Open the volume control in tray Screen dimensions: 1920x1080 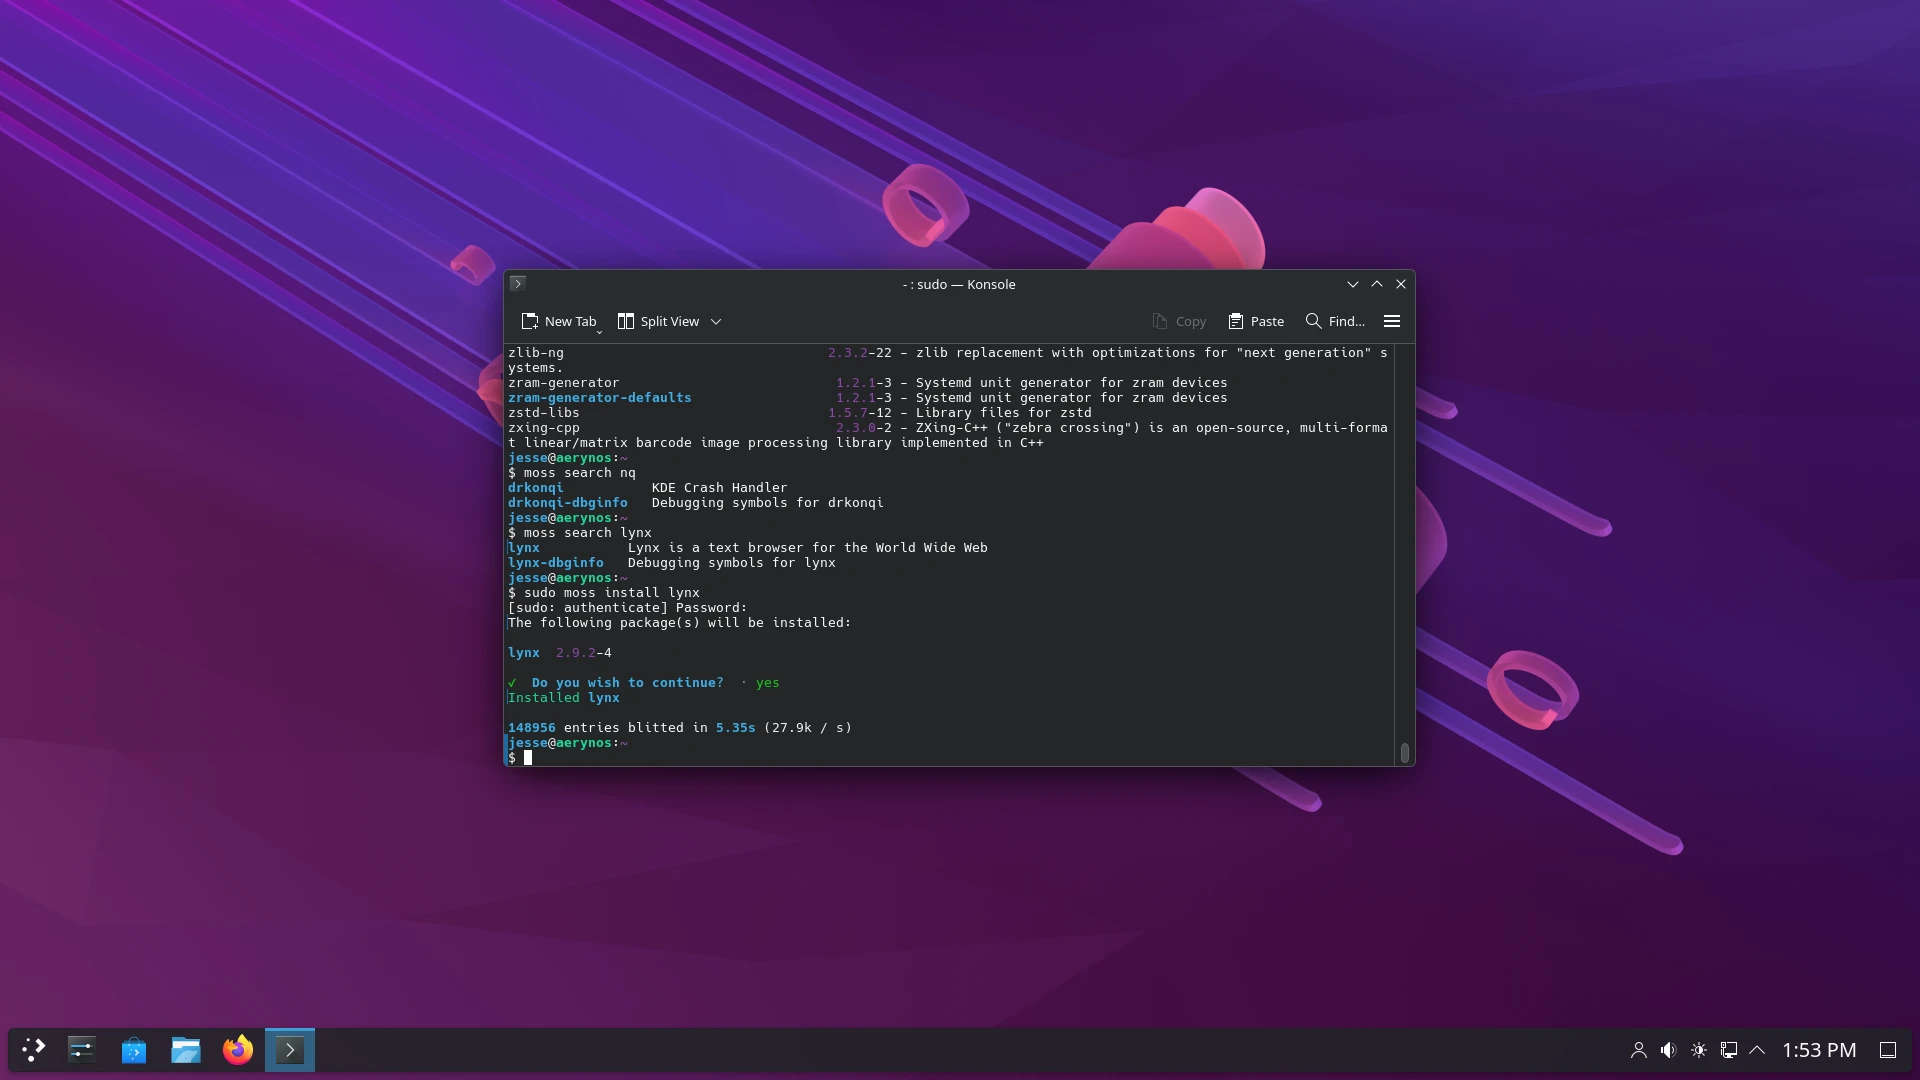coord(1668,1050)
